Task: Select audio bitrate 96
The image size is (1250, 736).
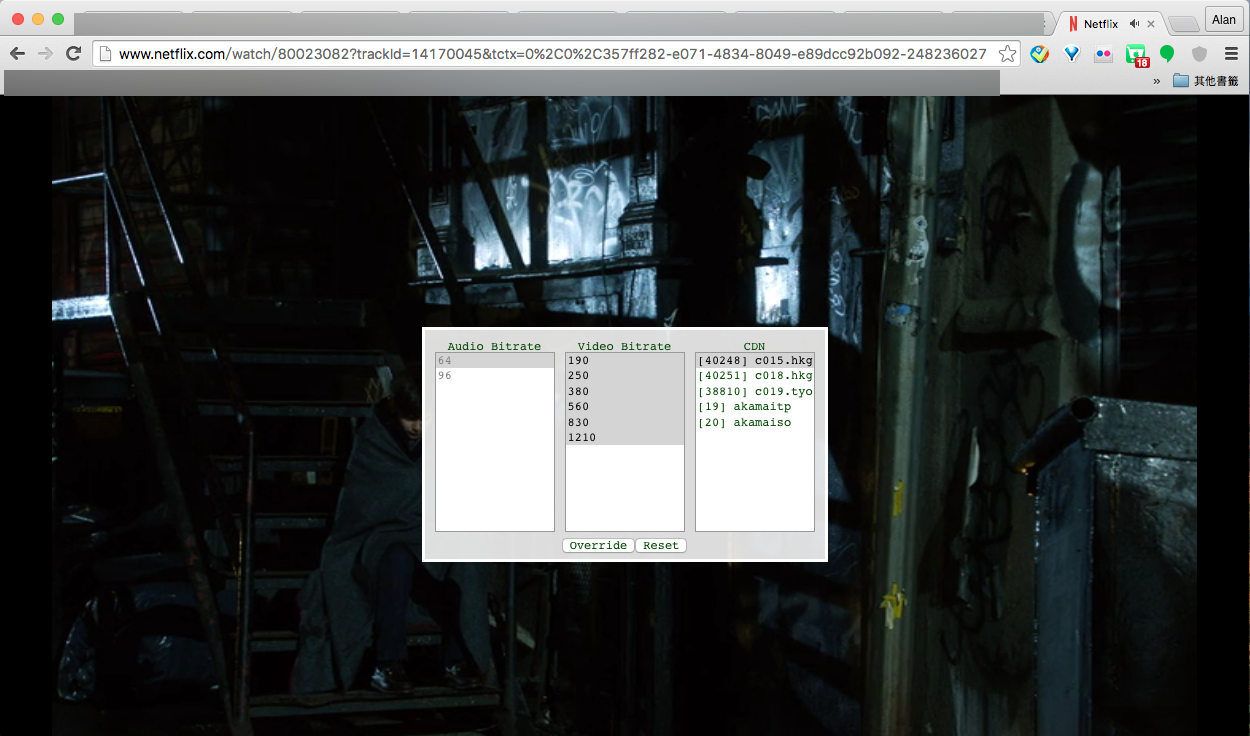Action: pyautogui.click(x=495, y=376)
